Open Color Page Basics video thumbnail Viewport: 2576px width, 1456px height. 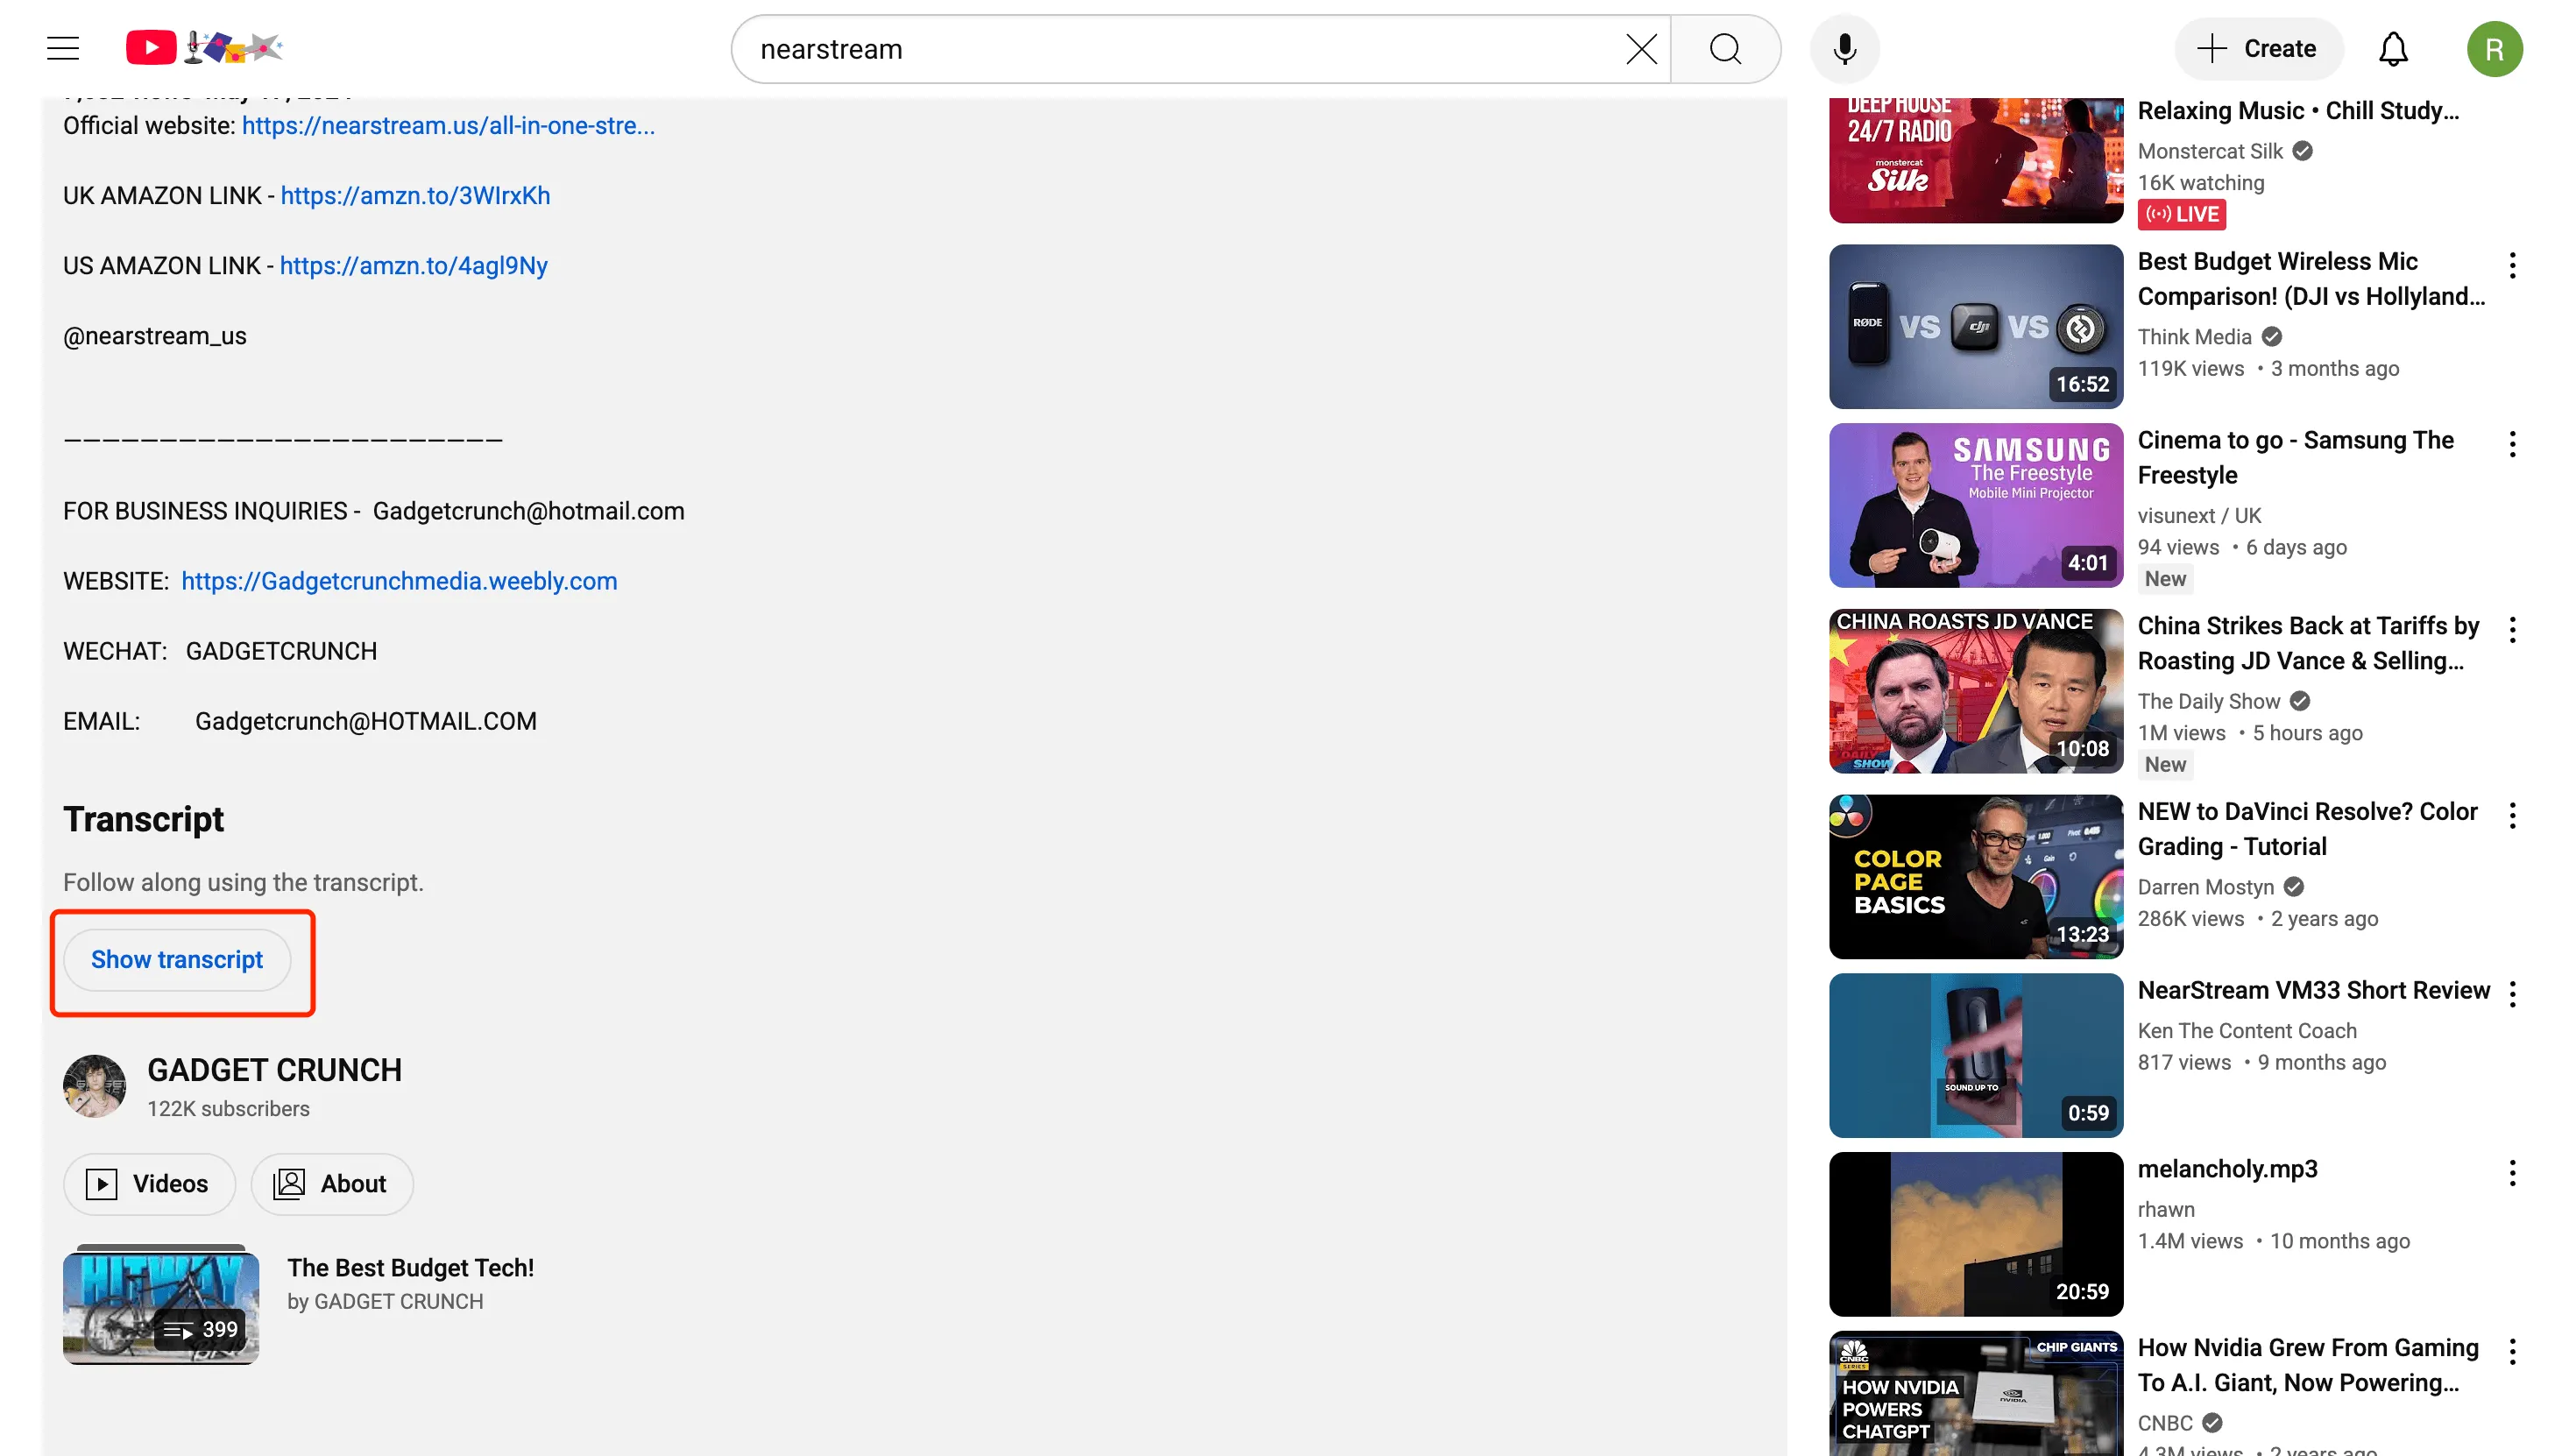(1976, 877)
